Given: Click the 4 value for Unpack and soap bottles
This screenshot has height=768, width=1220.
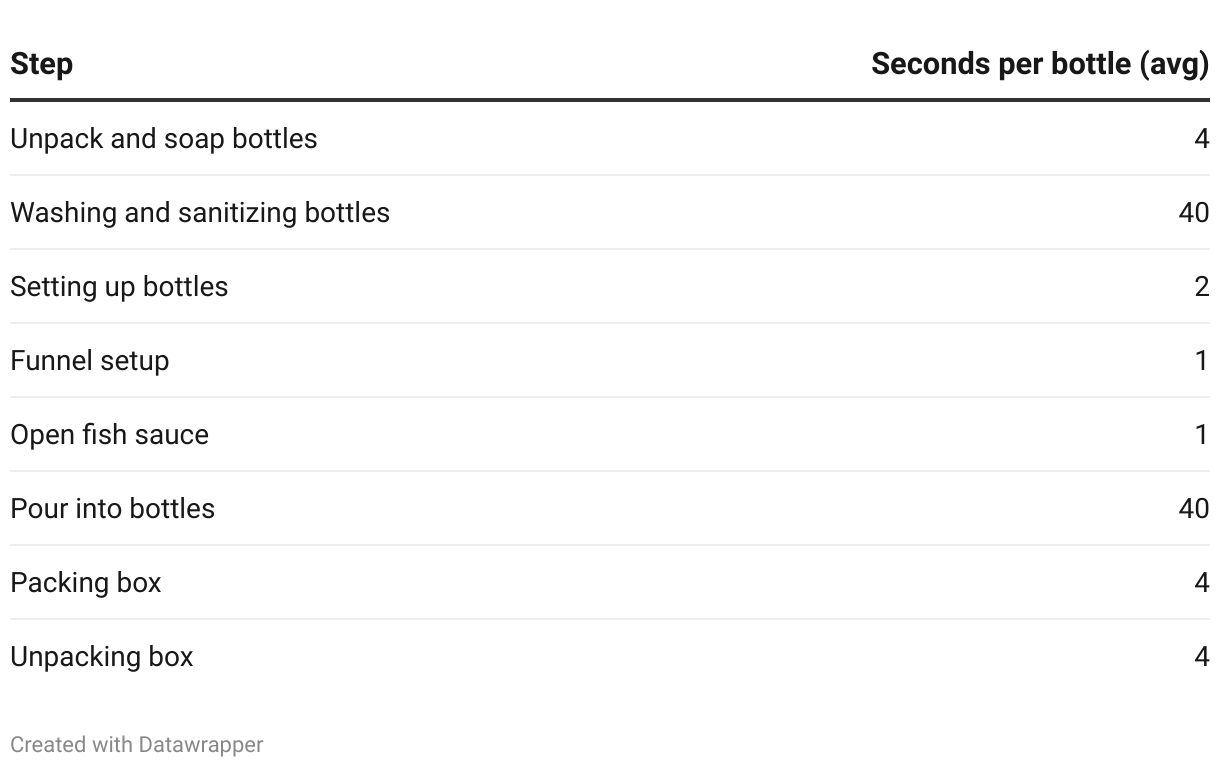Looking at the screenshot, I should point(1202,138).
